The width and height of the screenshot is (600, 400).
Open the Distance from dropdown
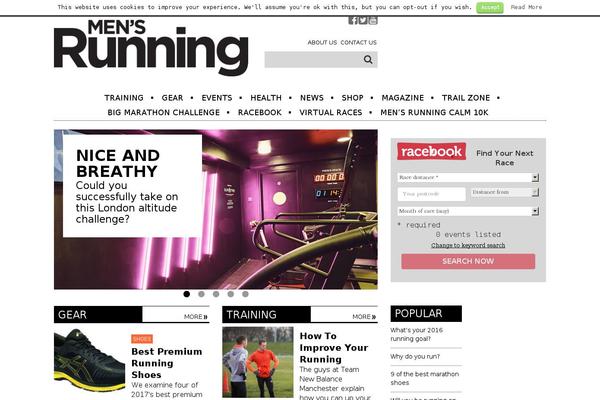(x=535, y=192)
